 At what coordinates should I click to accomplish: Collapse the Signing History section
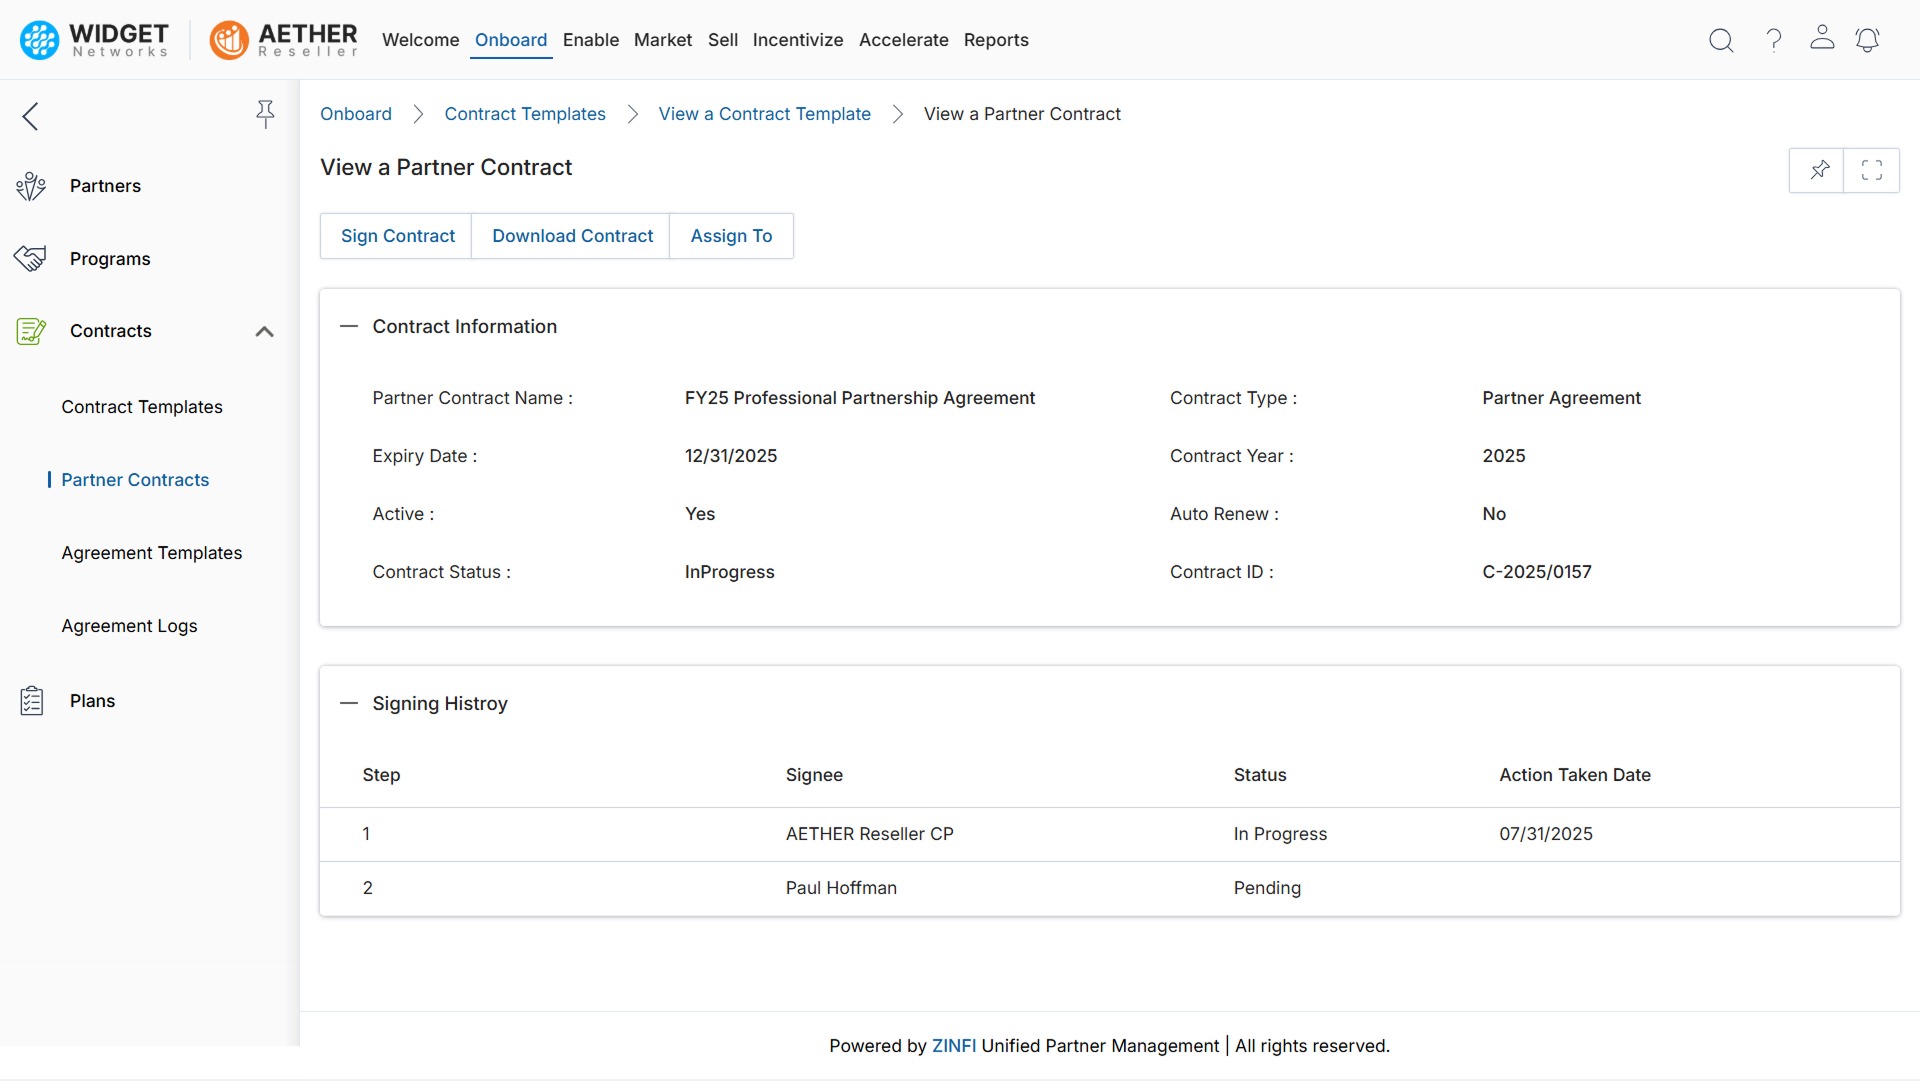349,703
